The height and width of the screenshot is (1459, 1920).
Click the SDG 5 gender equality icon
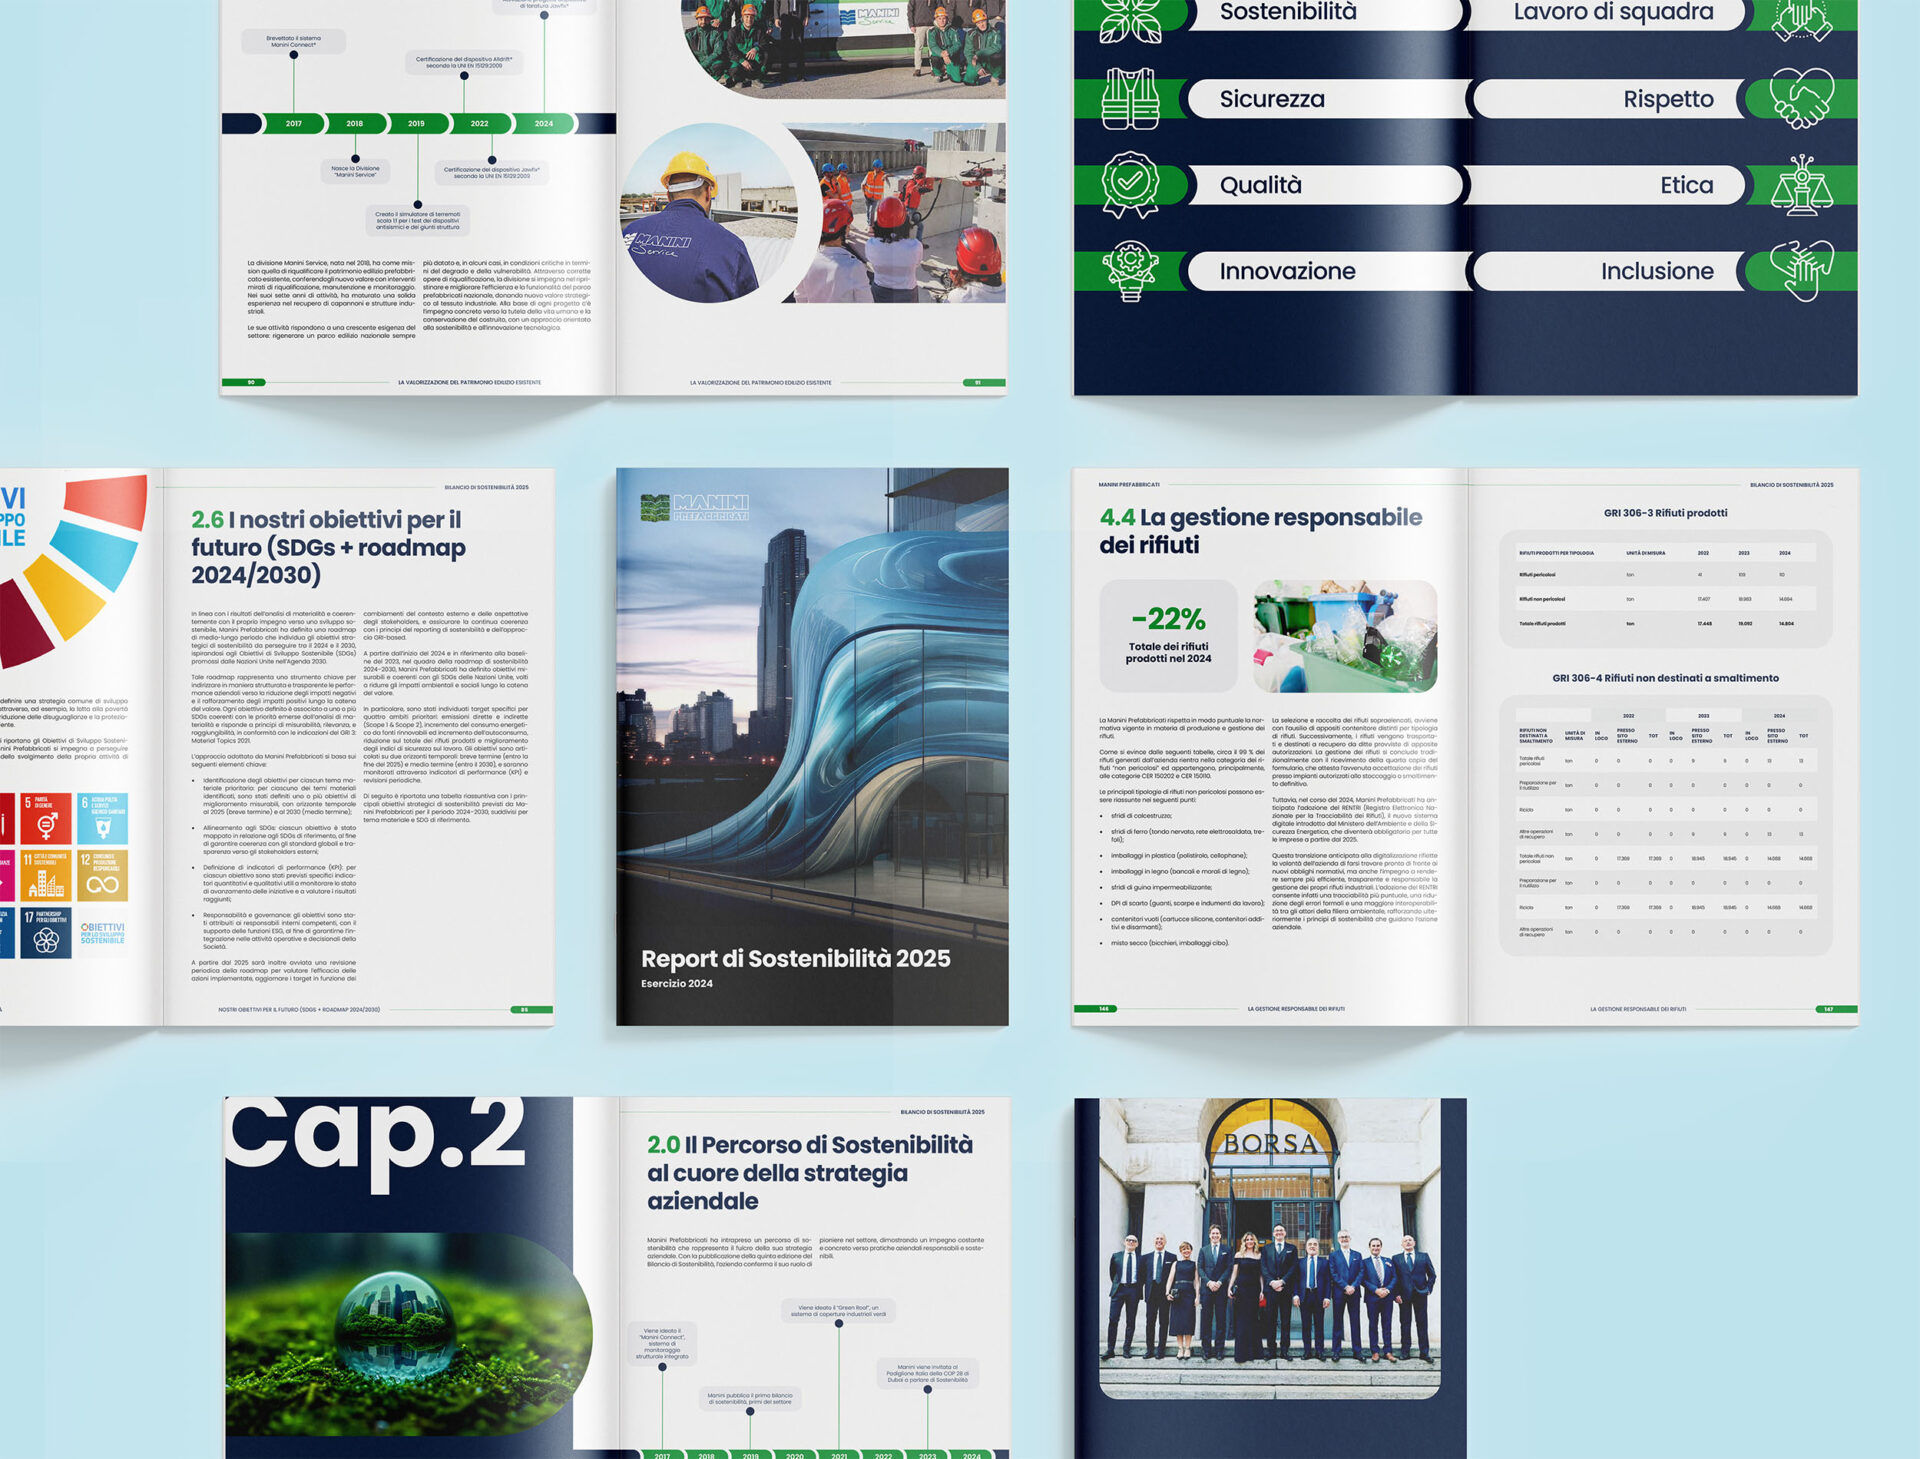pos(46,818)
